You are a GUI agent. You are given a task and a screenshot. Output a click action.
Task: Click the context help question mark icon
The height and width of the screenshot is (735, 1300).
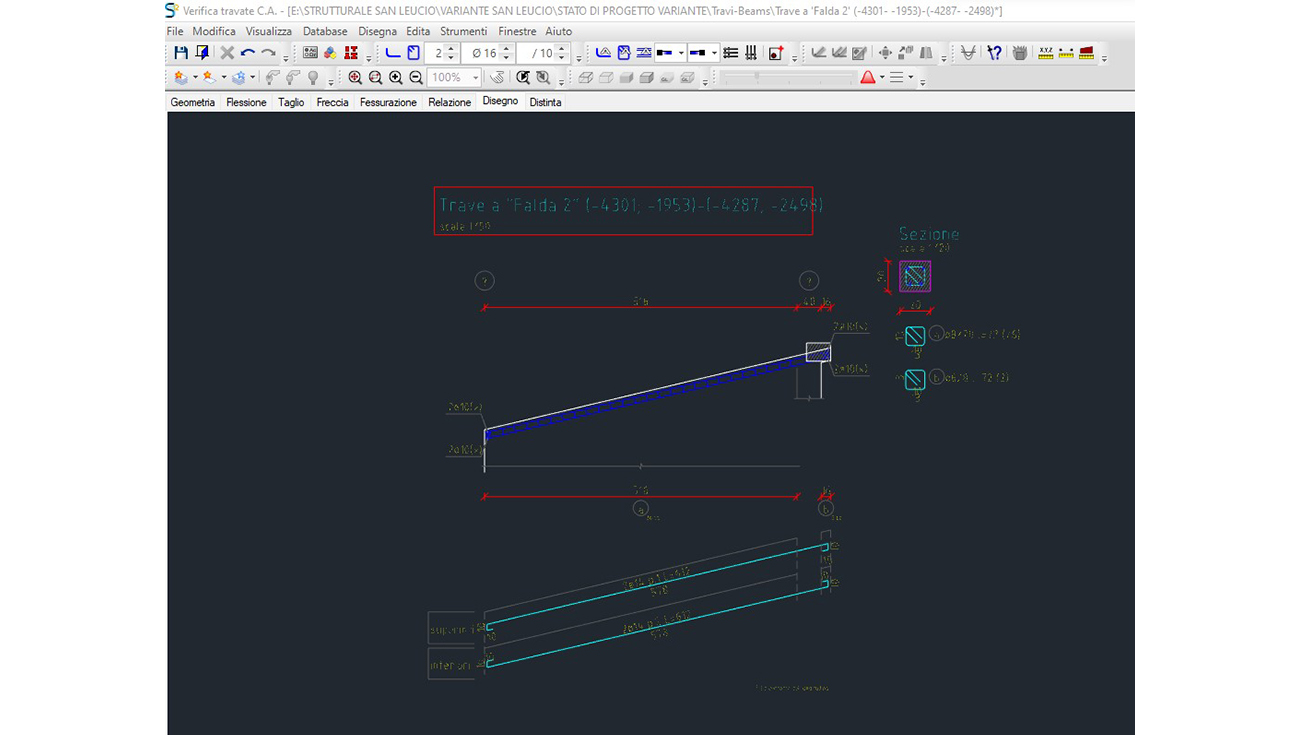[x=994, y=53]
